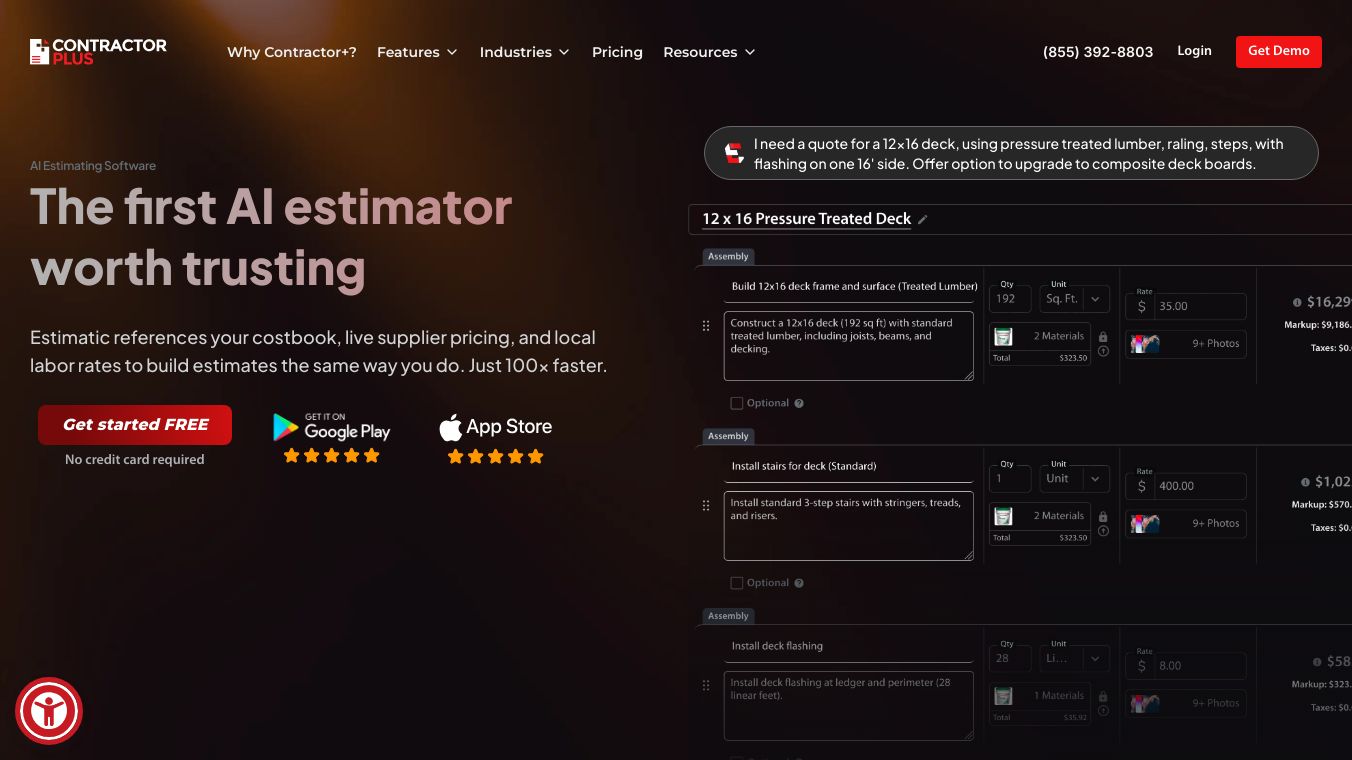Viewport: 1352px width, 760px height.
Task: Click the help icon beside the stairs Optional checkbox
Action: [799, 583]
